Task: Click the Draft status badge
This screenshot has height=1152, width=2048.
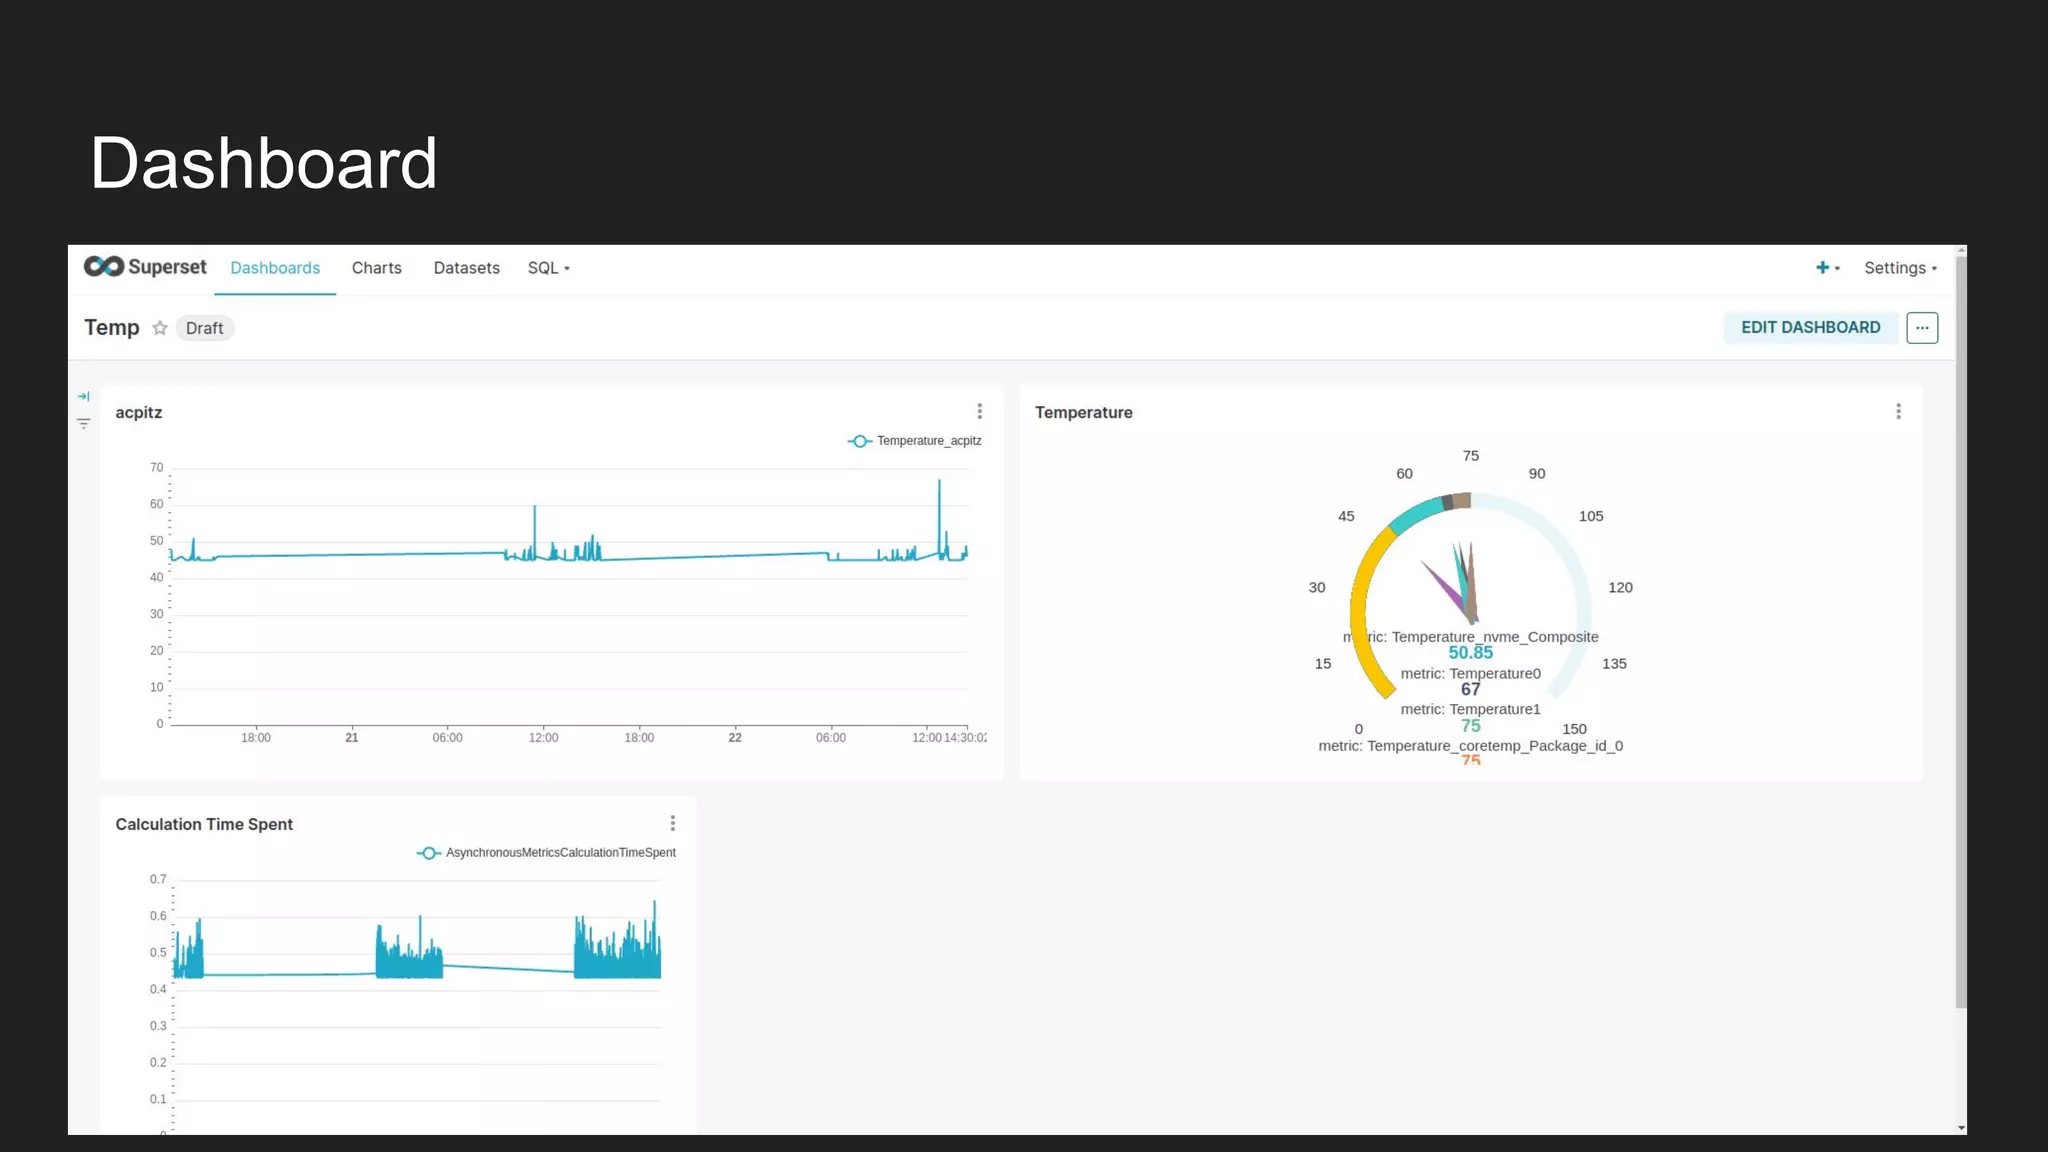Action: click(204, 328)
